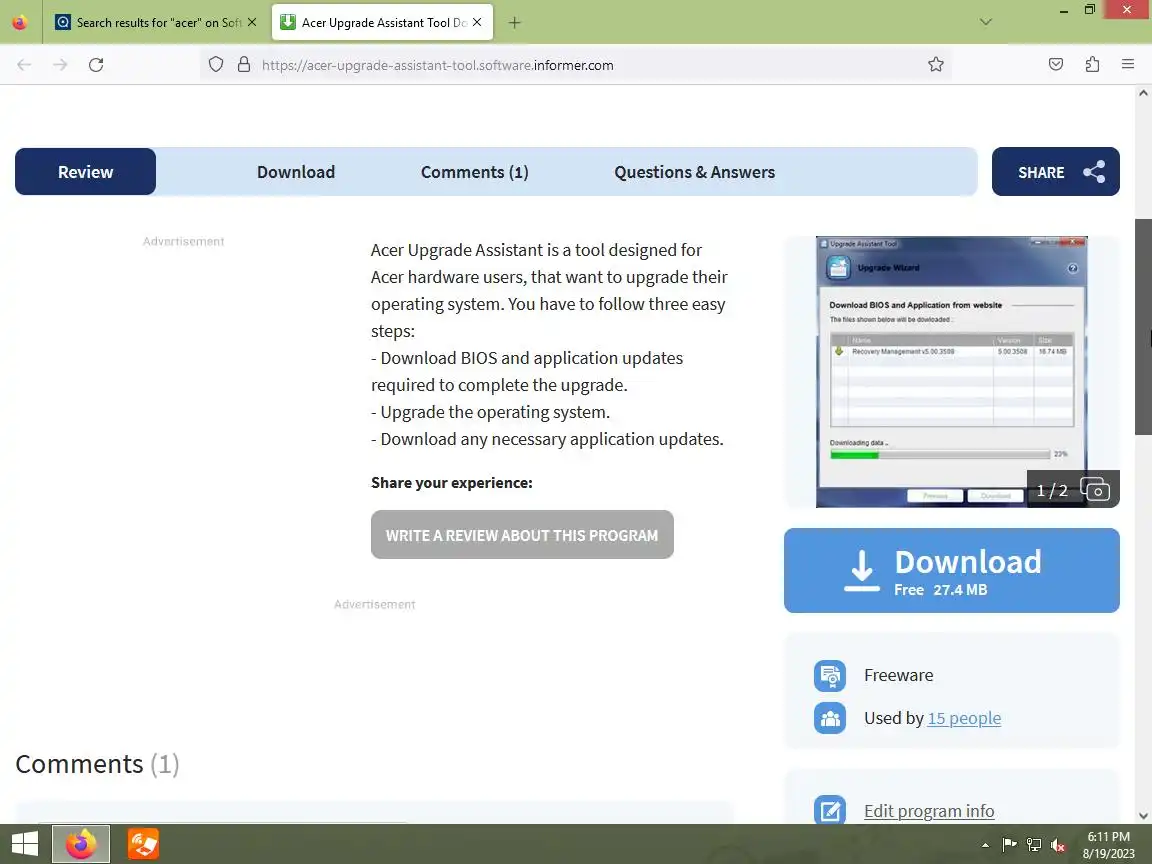Open a new tab with plus button
Screen dimensions: 1152x864
[514, 23]
